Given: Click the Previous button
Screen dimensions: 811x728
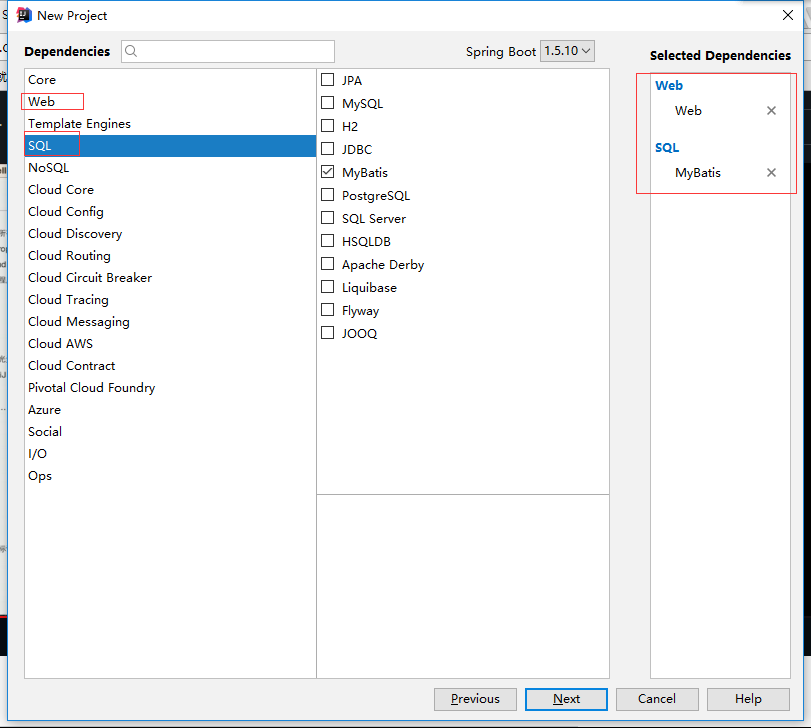Looking at the screenshot, I should click(475, 699).
